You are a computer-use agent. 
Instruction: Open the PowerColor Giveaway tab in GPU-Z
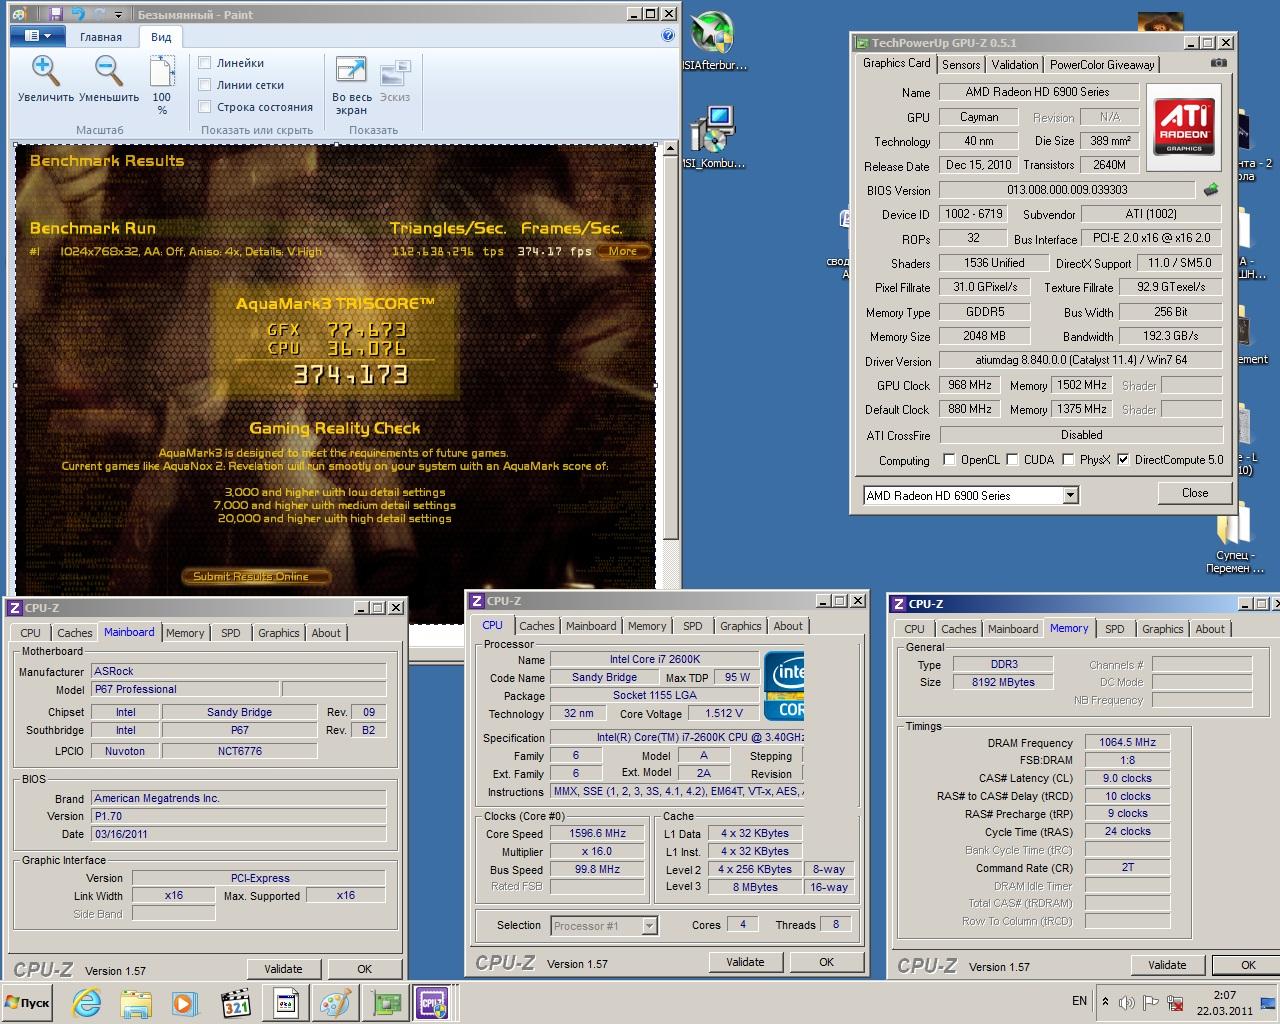point(1102,64)
